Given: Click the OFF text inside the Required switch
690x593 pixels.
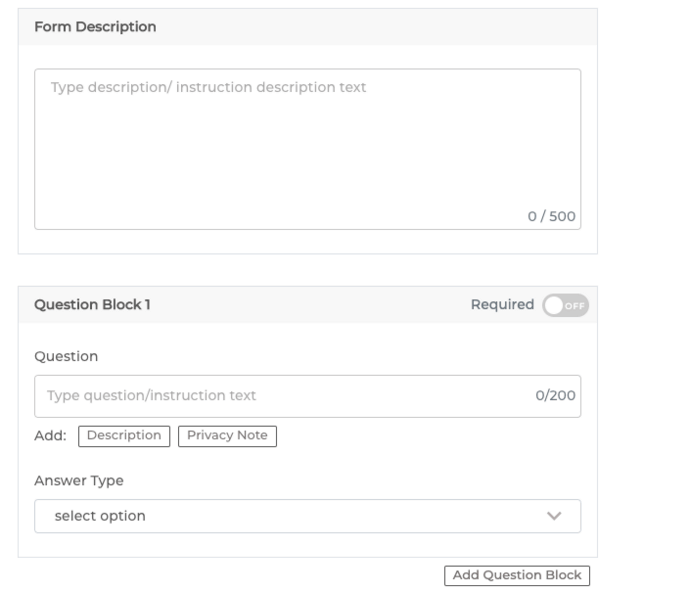Looking at the screenshot, I should [x=574, y=306].
